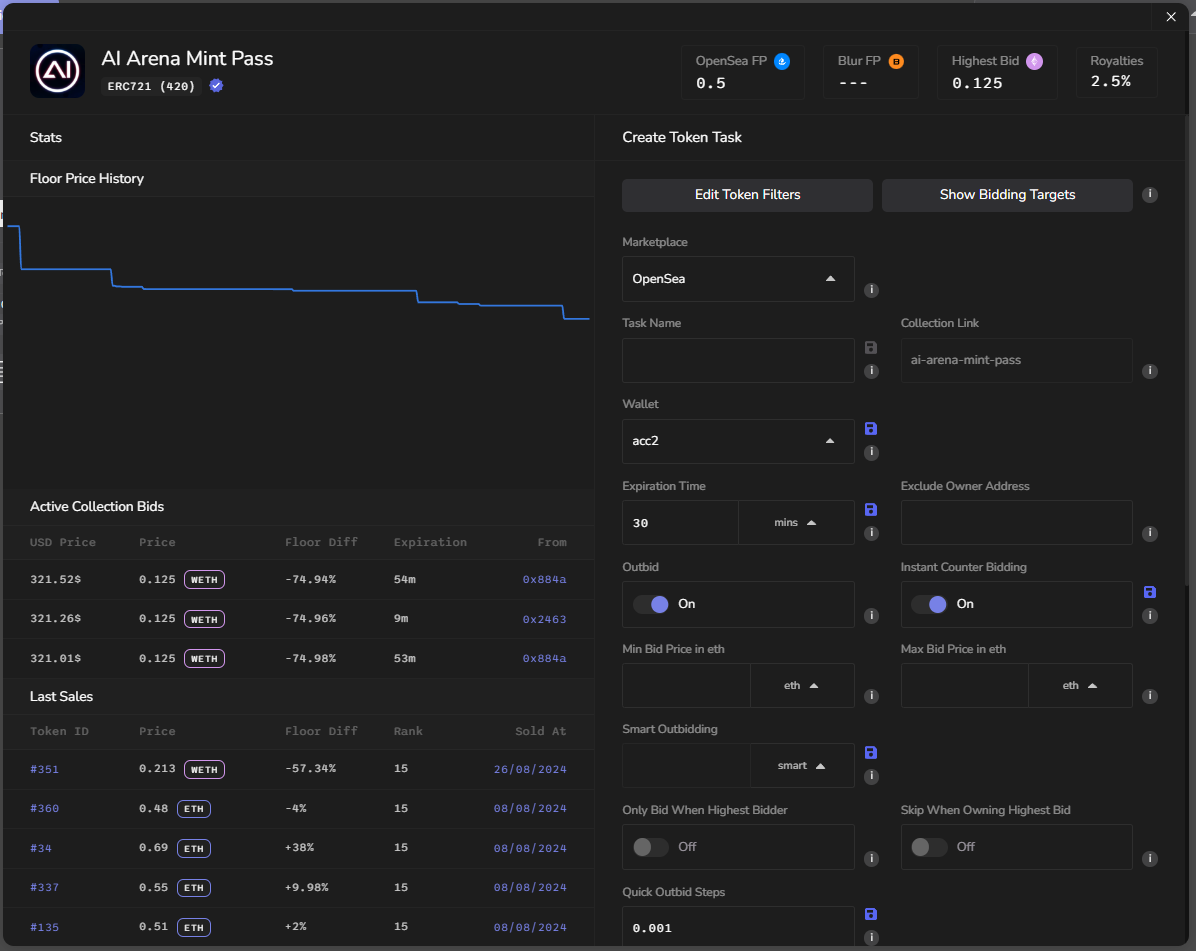
Task: Click the OpenSea icon beside OpenSea FP
Action: [782, 61]
